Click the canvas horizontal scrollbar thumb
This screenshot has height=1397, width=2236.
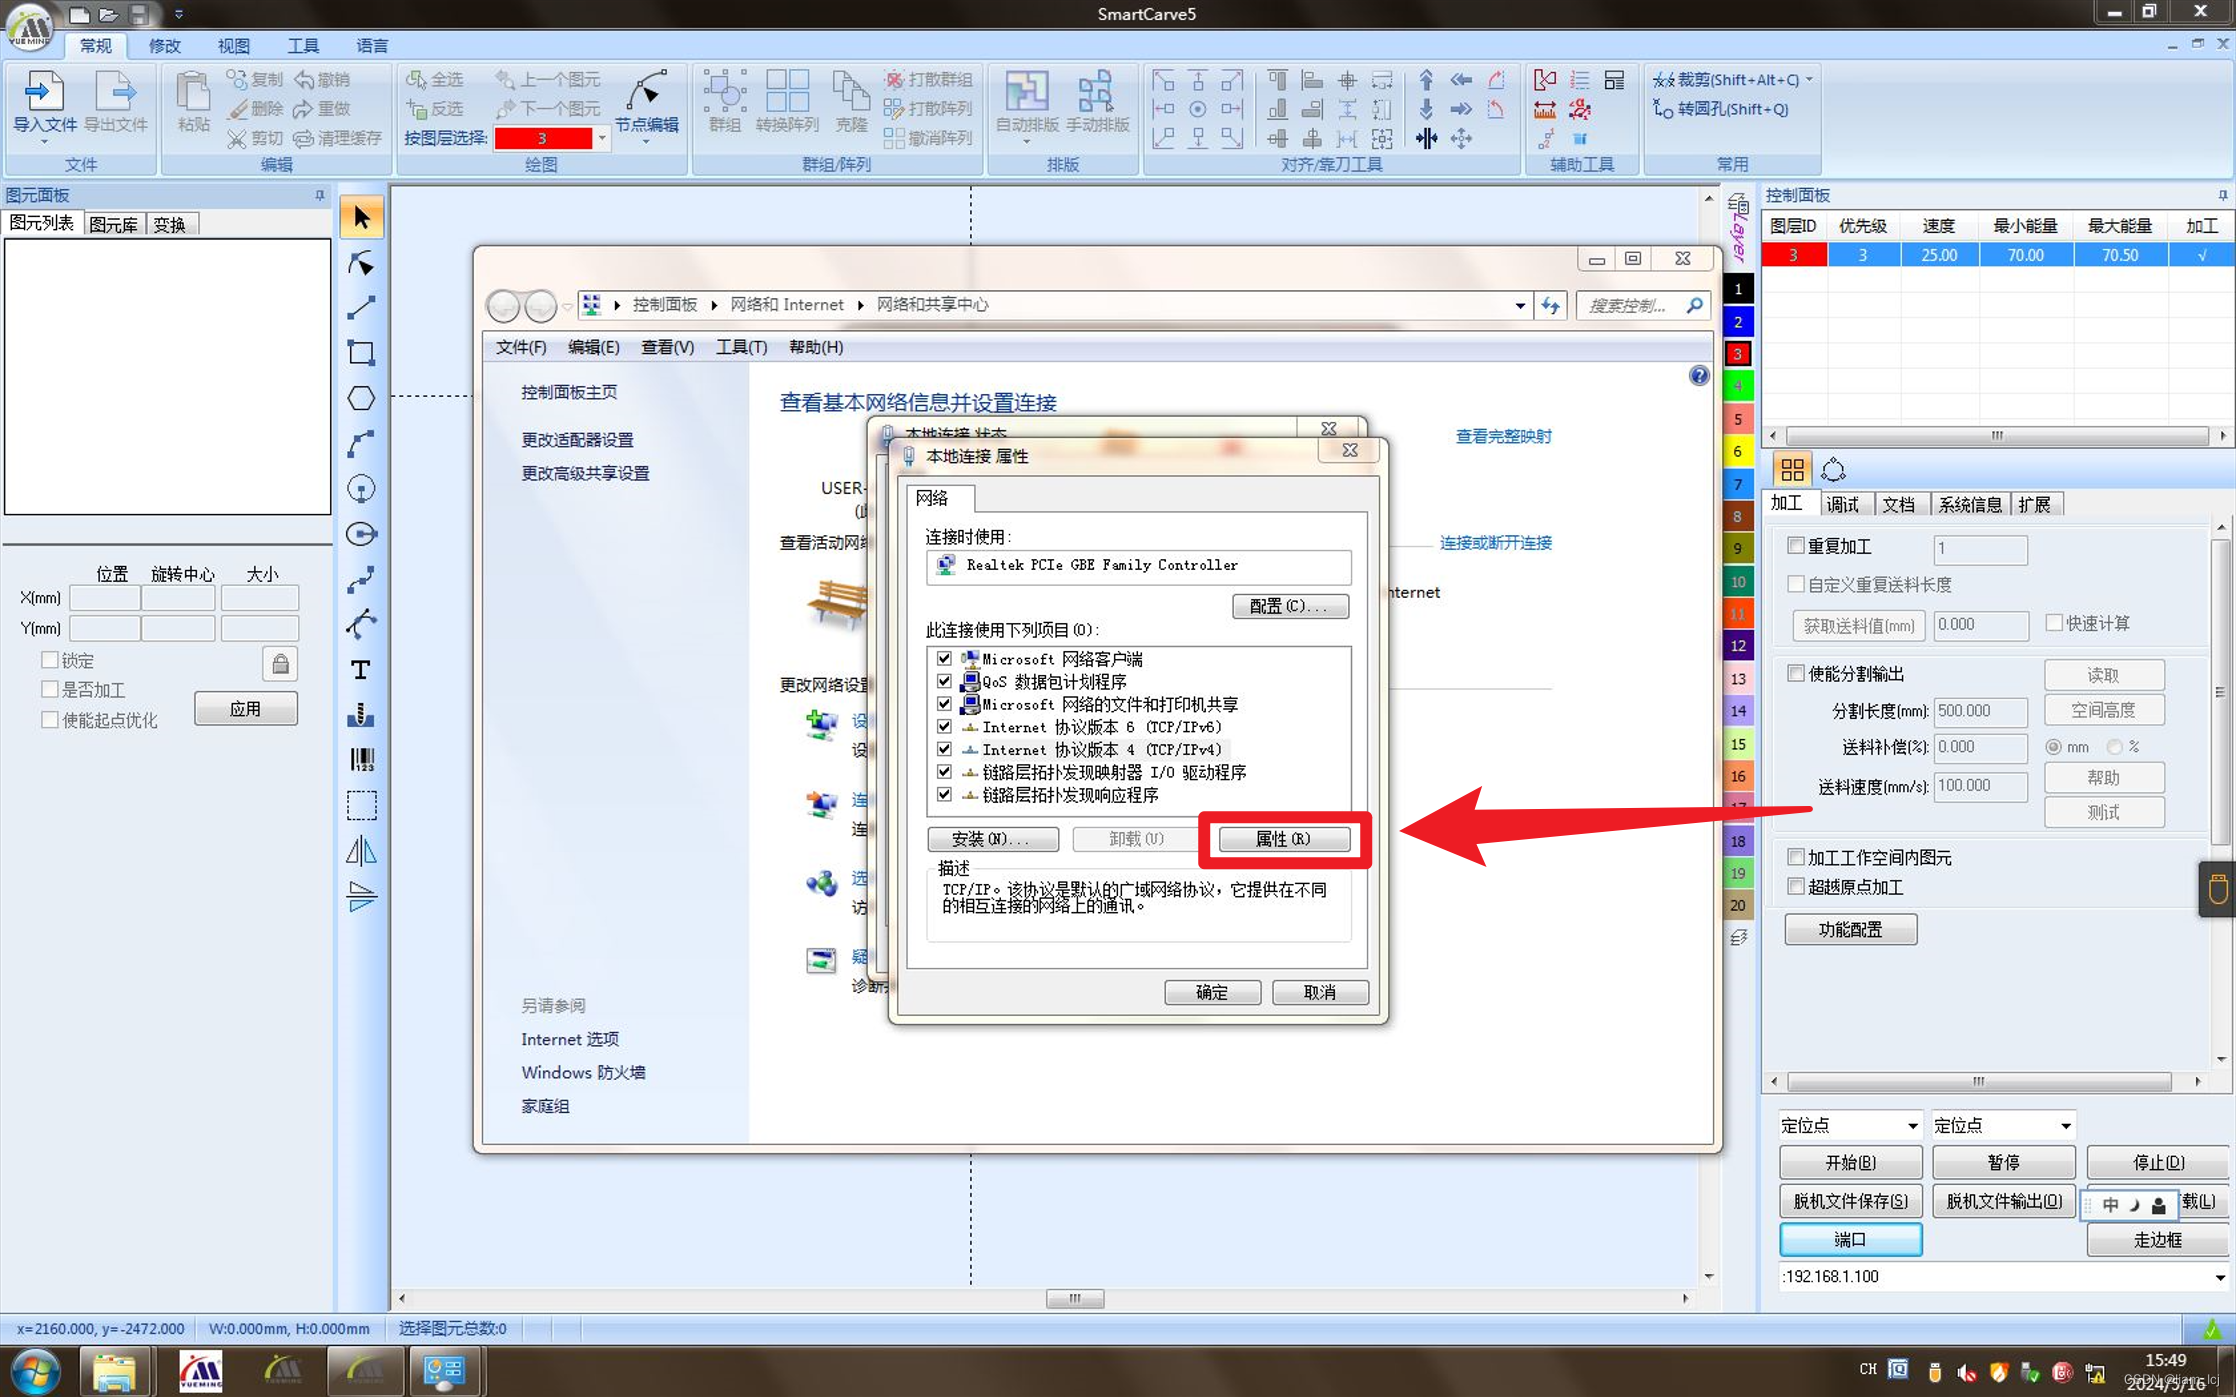[x=1075, y=1299]
